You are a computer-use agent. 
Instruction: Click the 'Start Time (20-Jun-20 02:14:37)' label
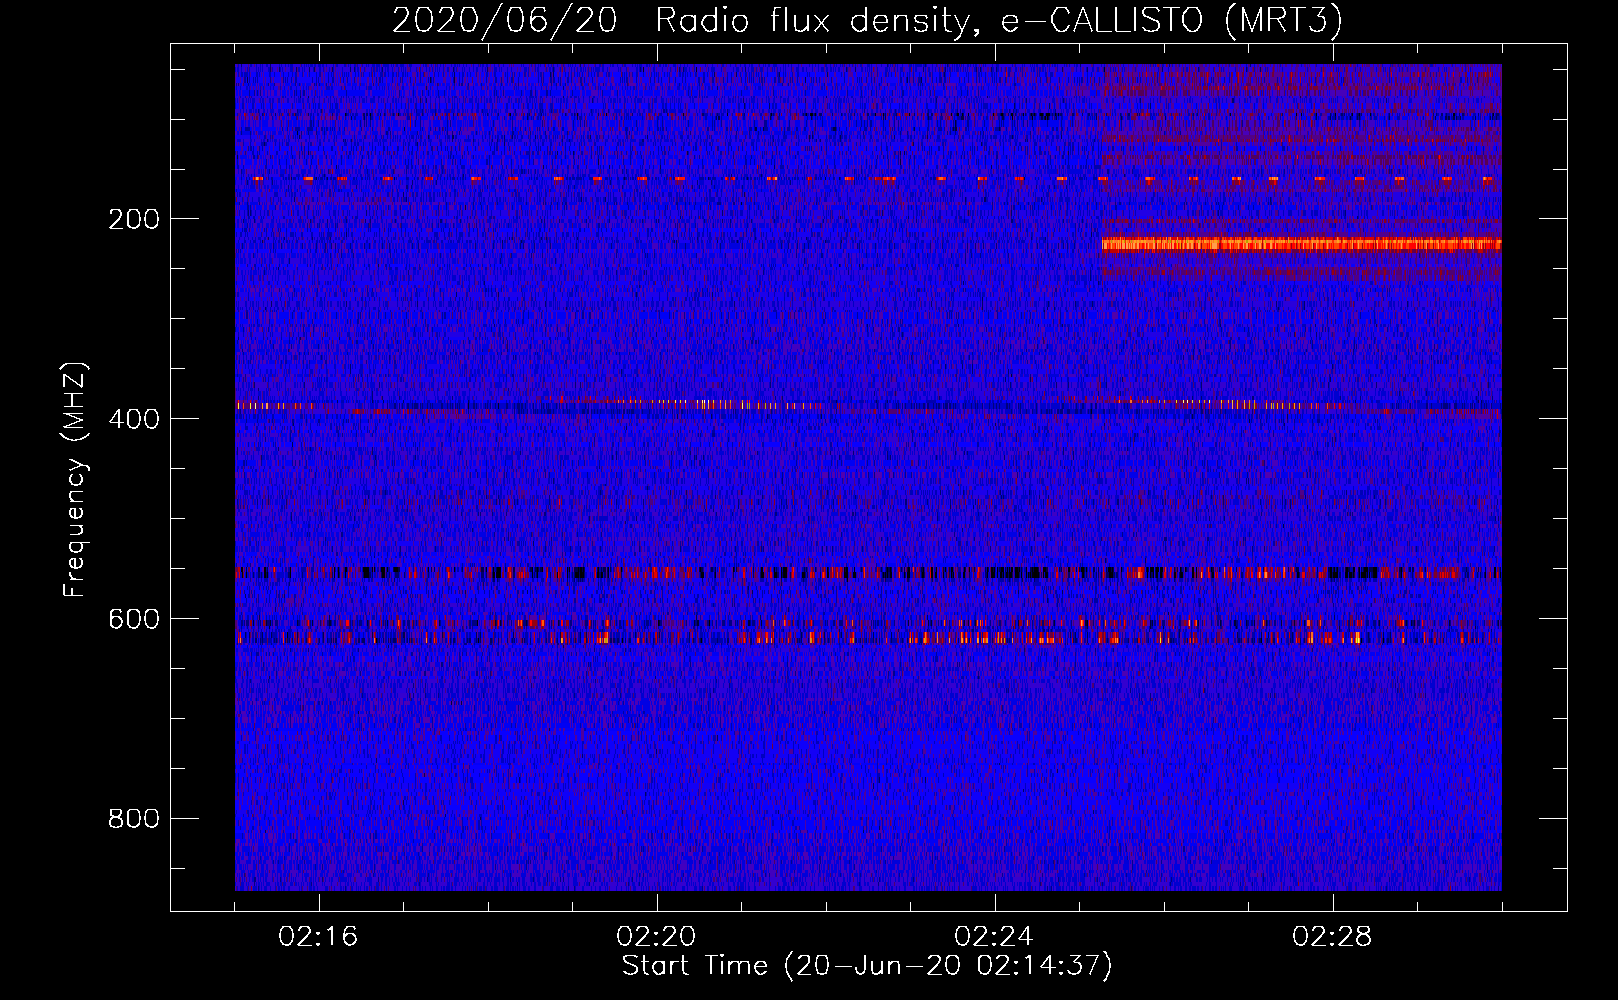click(867, 966)
